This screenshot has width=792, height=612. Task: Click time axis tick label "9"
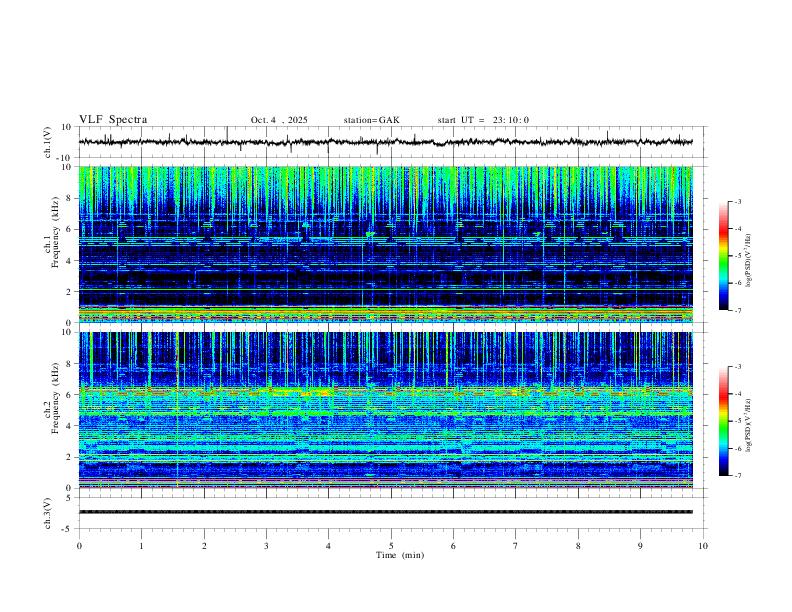640,546
